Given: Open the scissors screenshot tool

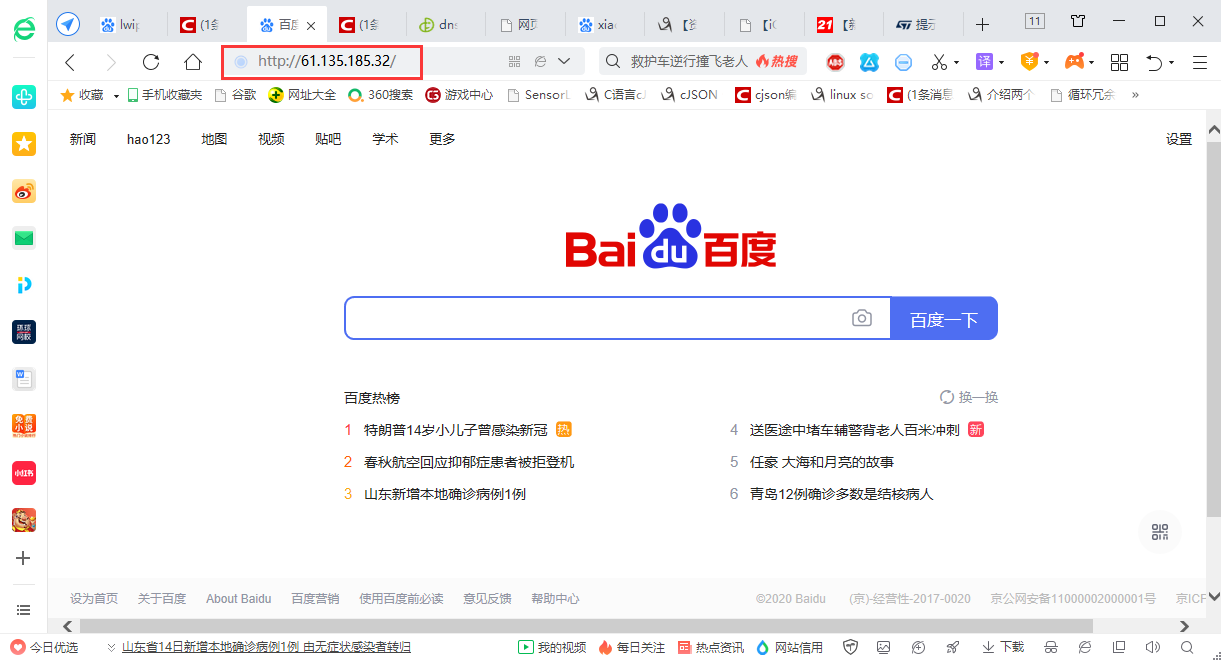Looking at the screenshot, I should pos(938,62).
